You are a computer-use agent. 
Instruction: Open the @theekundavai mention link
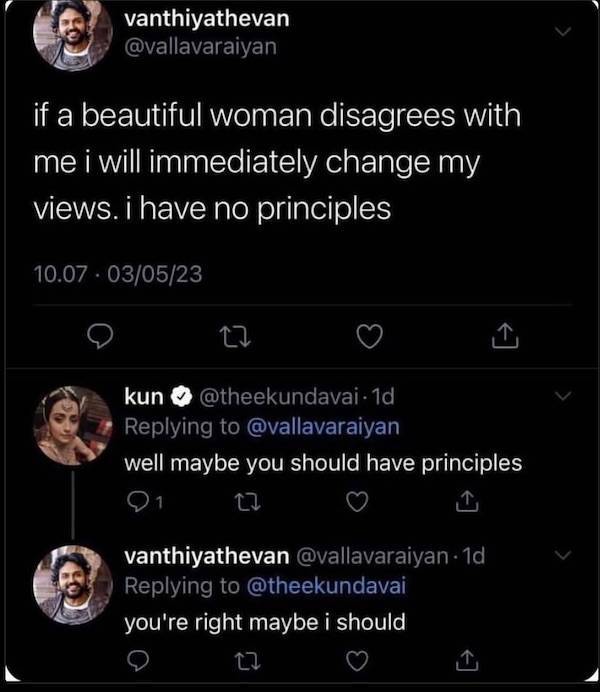(329, 585)
